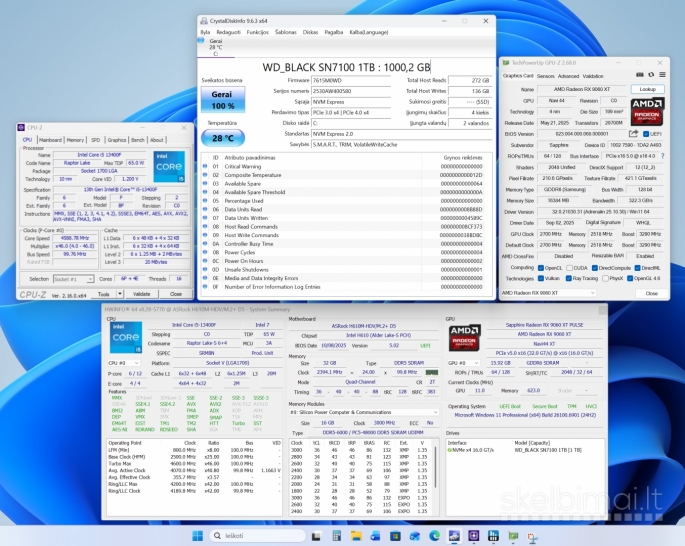The height and width of the screenshot is (546, 685).
Task: Click the Name field in GPU-Z
Action: (x=582, y=89)
